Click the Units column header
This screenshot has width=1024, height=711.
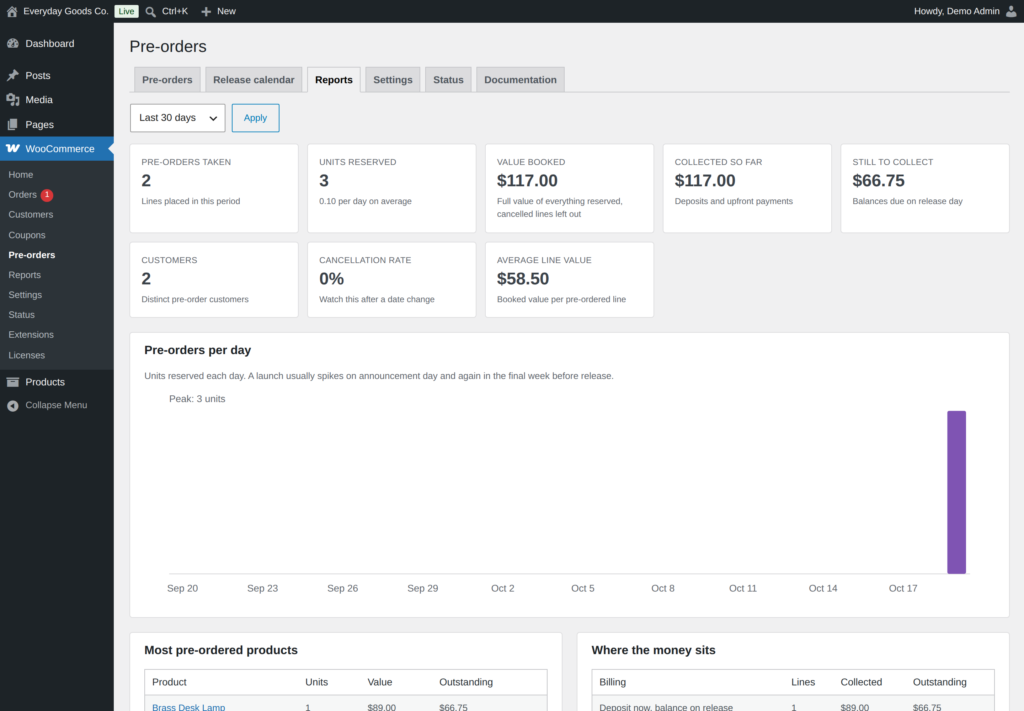click(x=317, y=682)
